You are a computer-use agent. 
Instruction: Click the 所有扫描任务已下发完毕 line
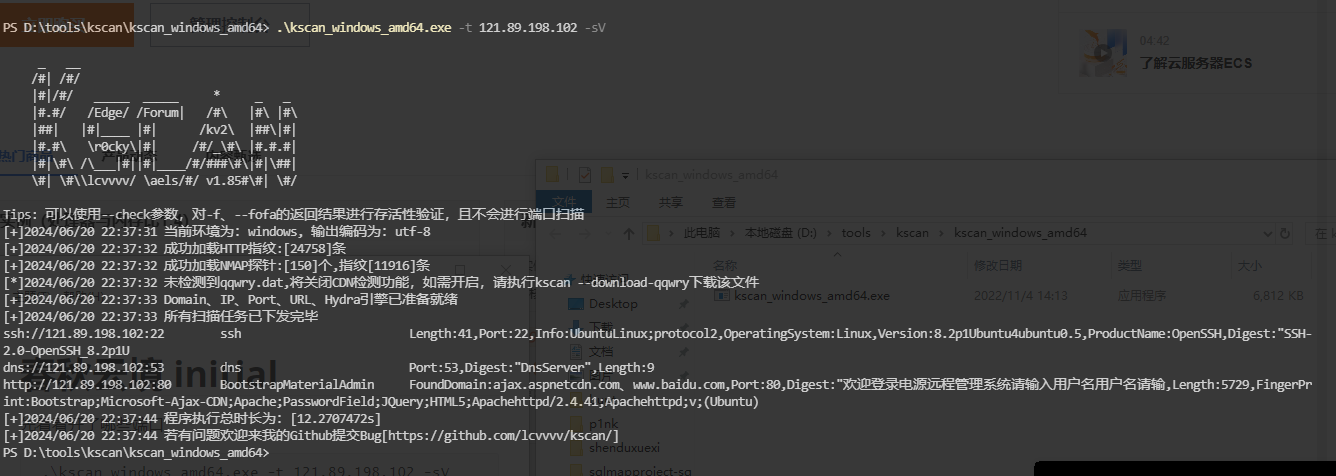point(160,316)
